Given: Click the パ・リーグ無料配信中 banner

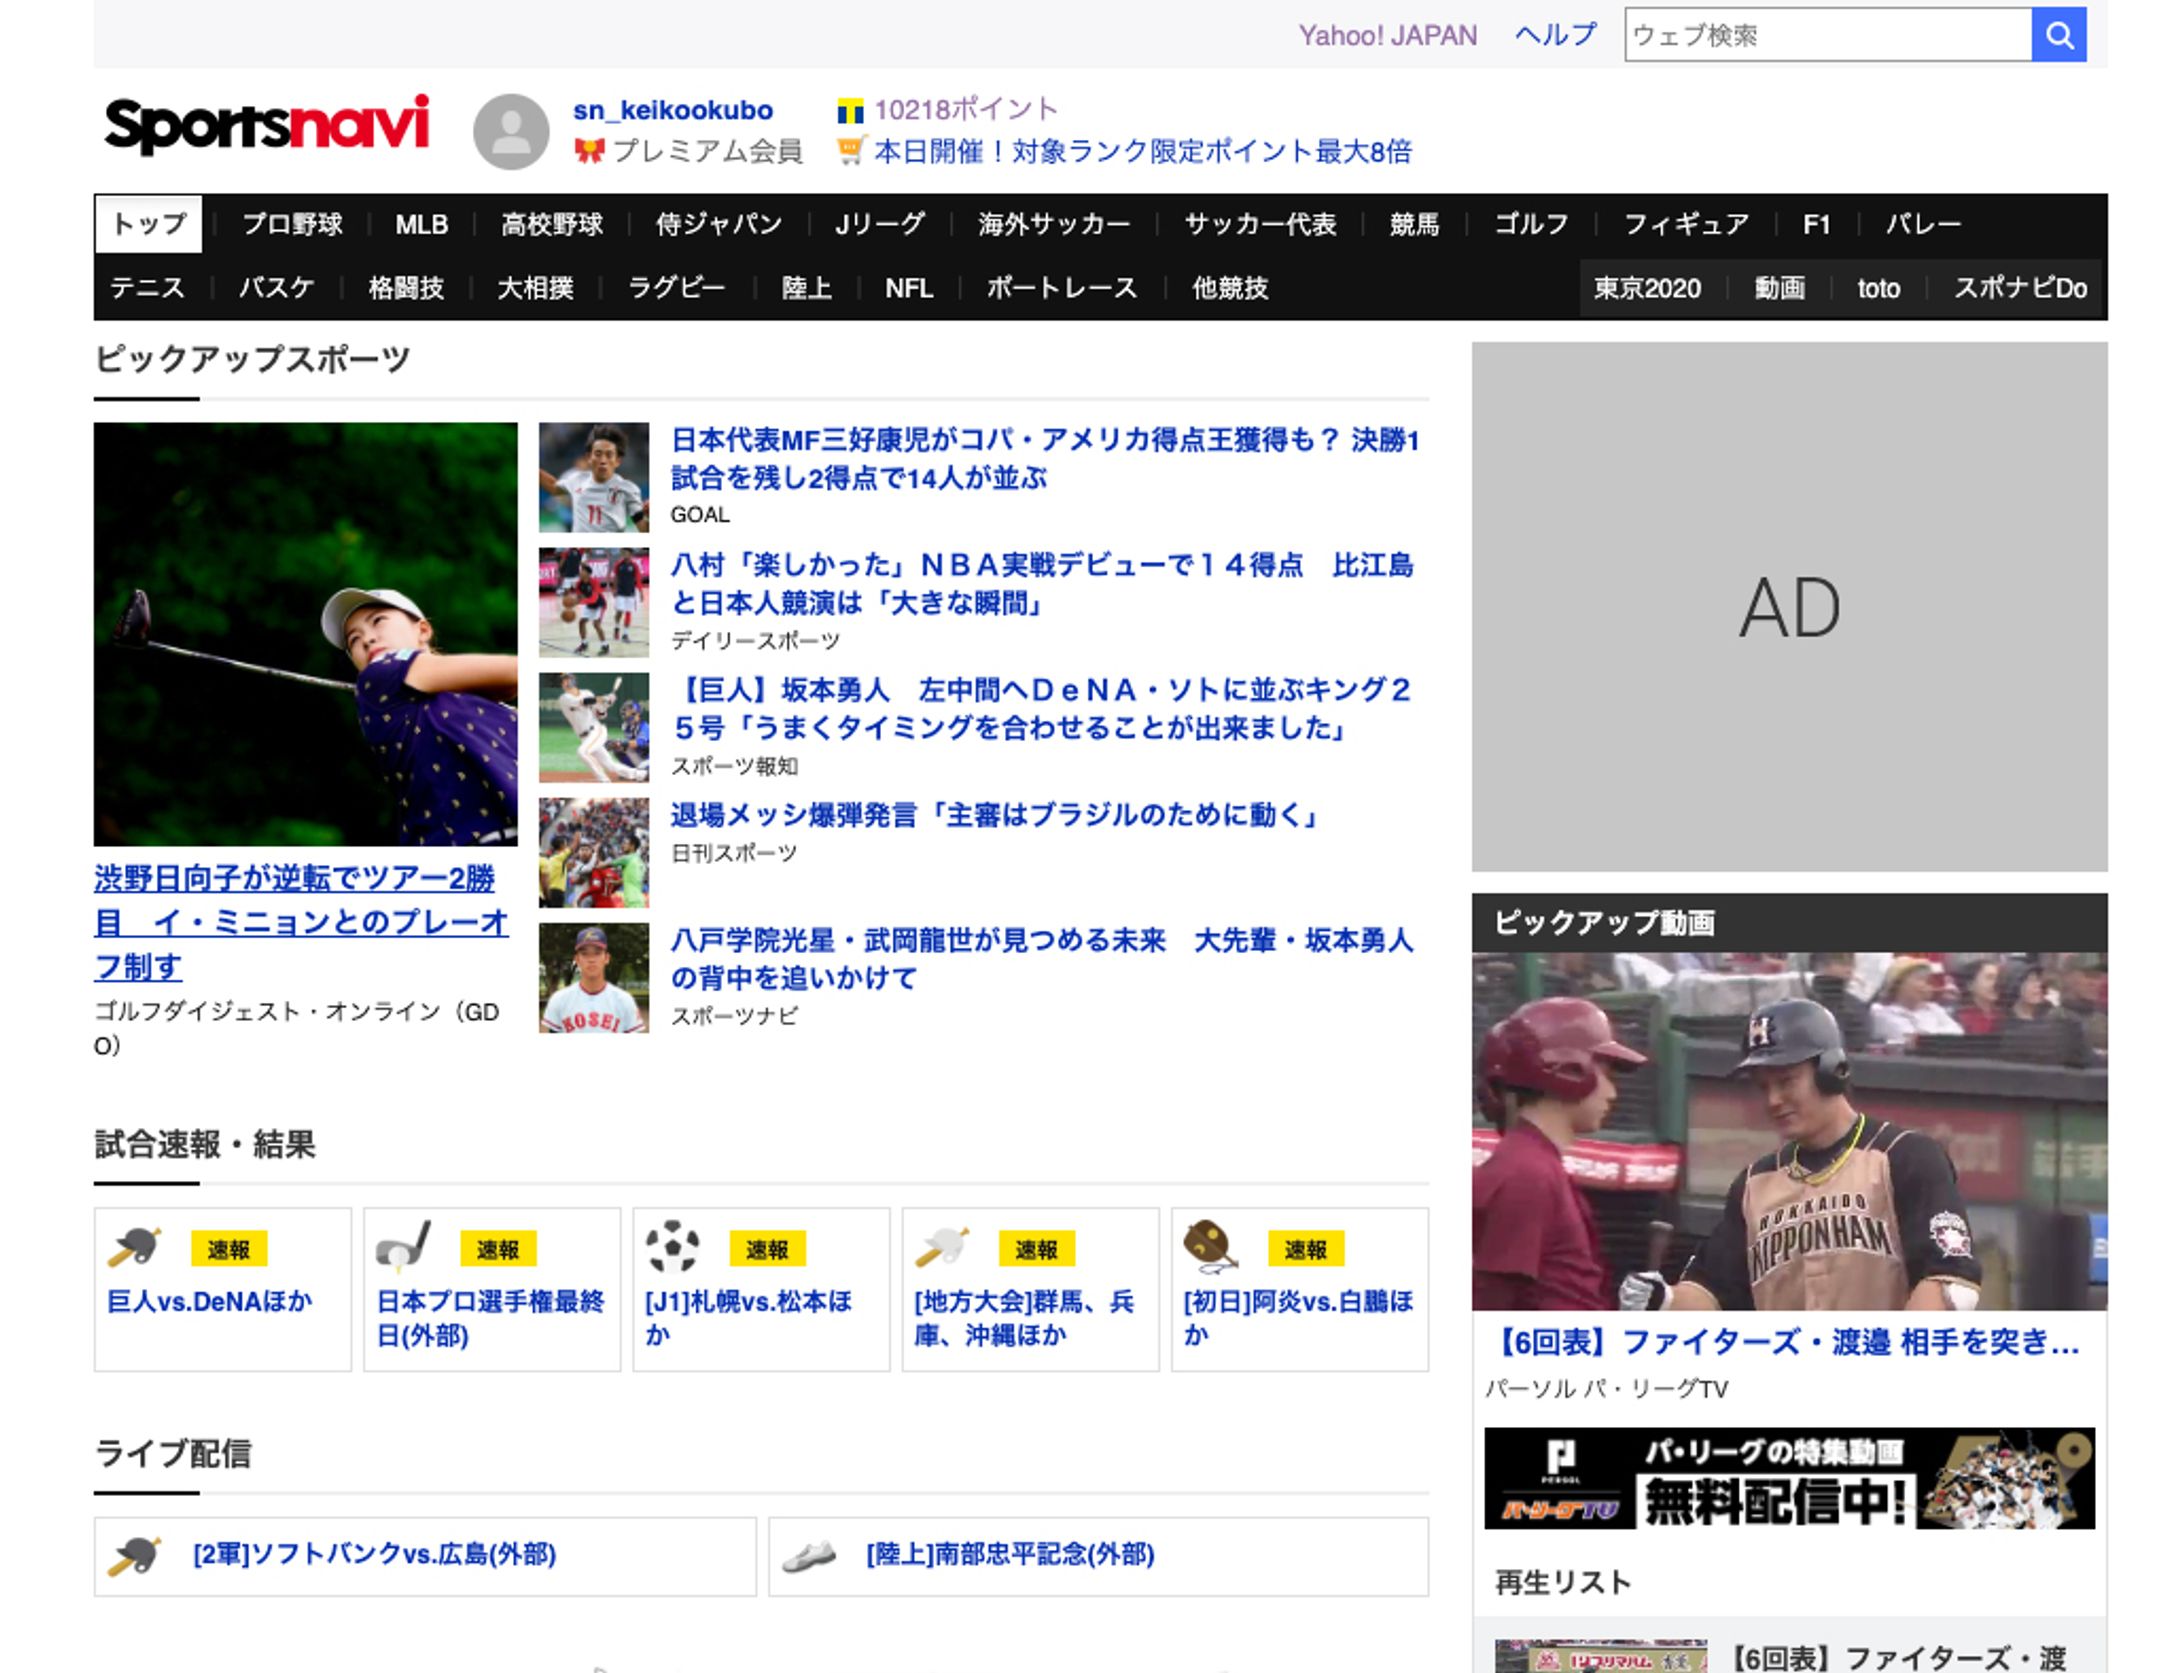Looking at the screenshot, I should (1788, 1478).
